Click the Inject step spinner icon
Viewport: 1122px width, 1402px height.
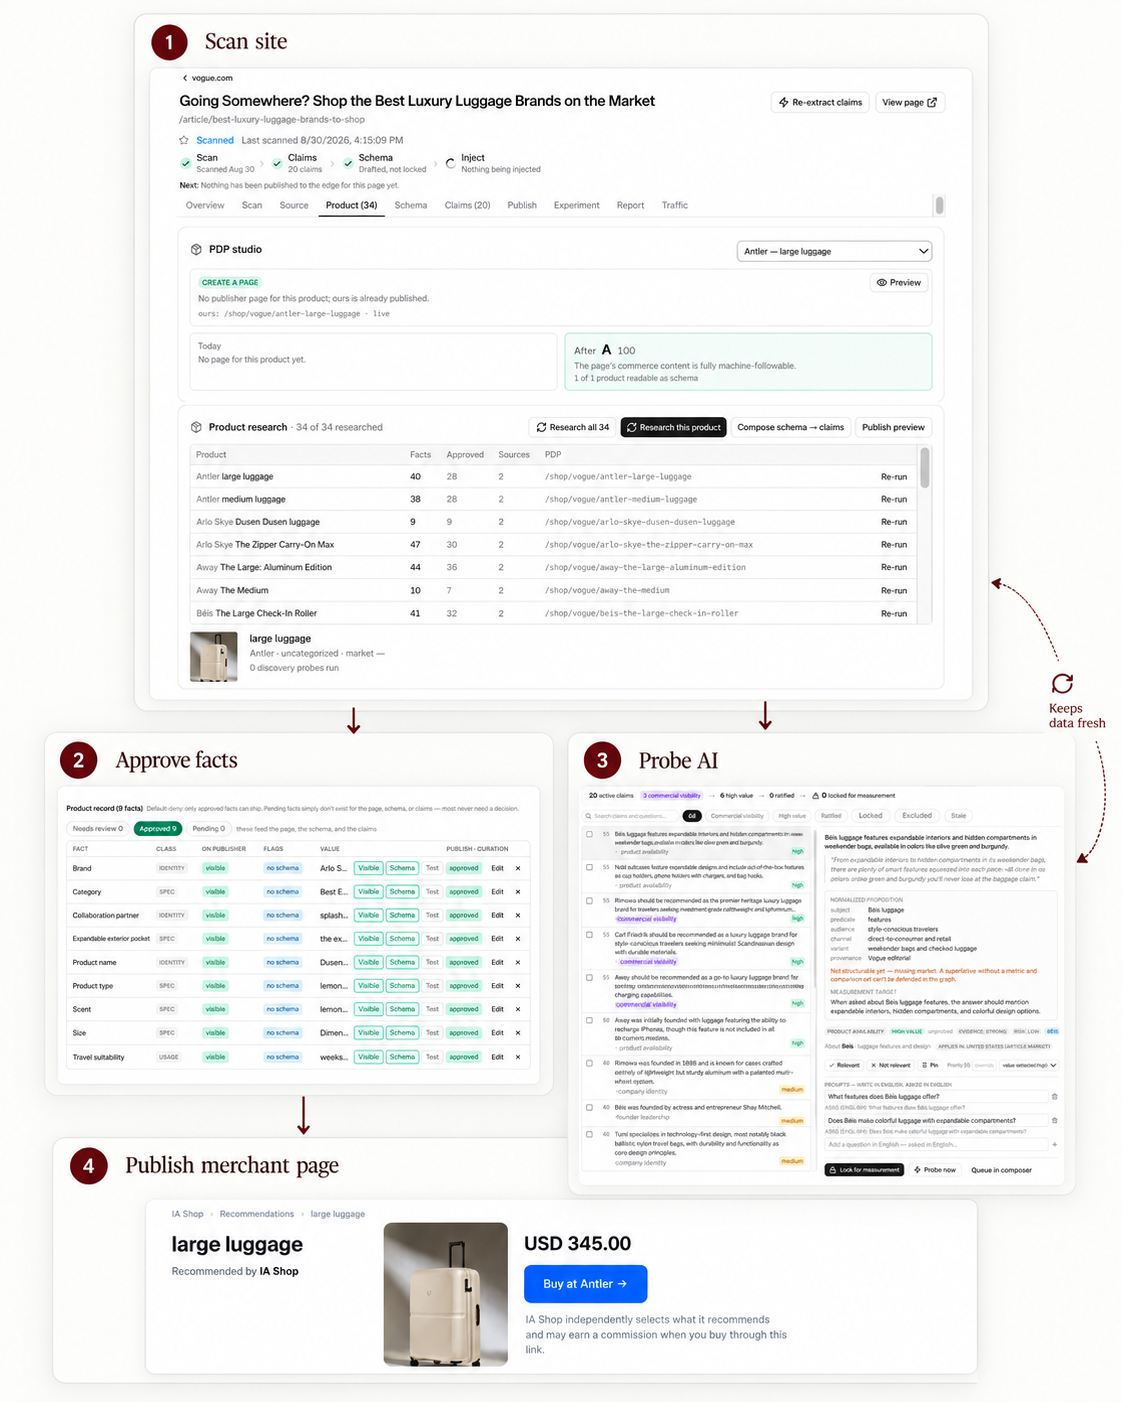pyautogui.click(x=450, y=163)
